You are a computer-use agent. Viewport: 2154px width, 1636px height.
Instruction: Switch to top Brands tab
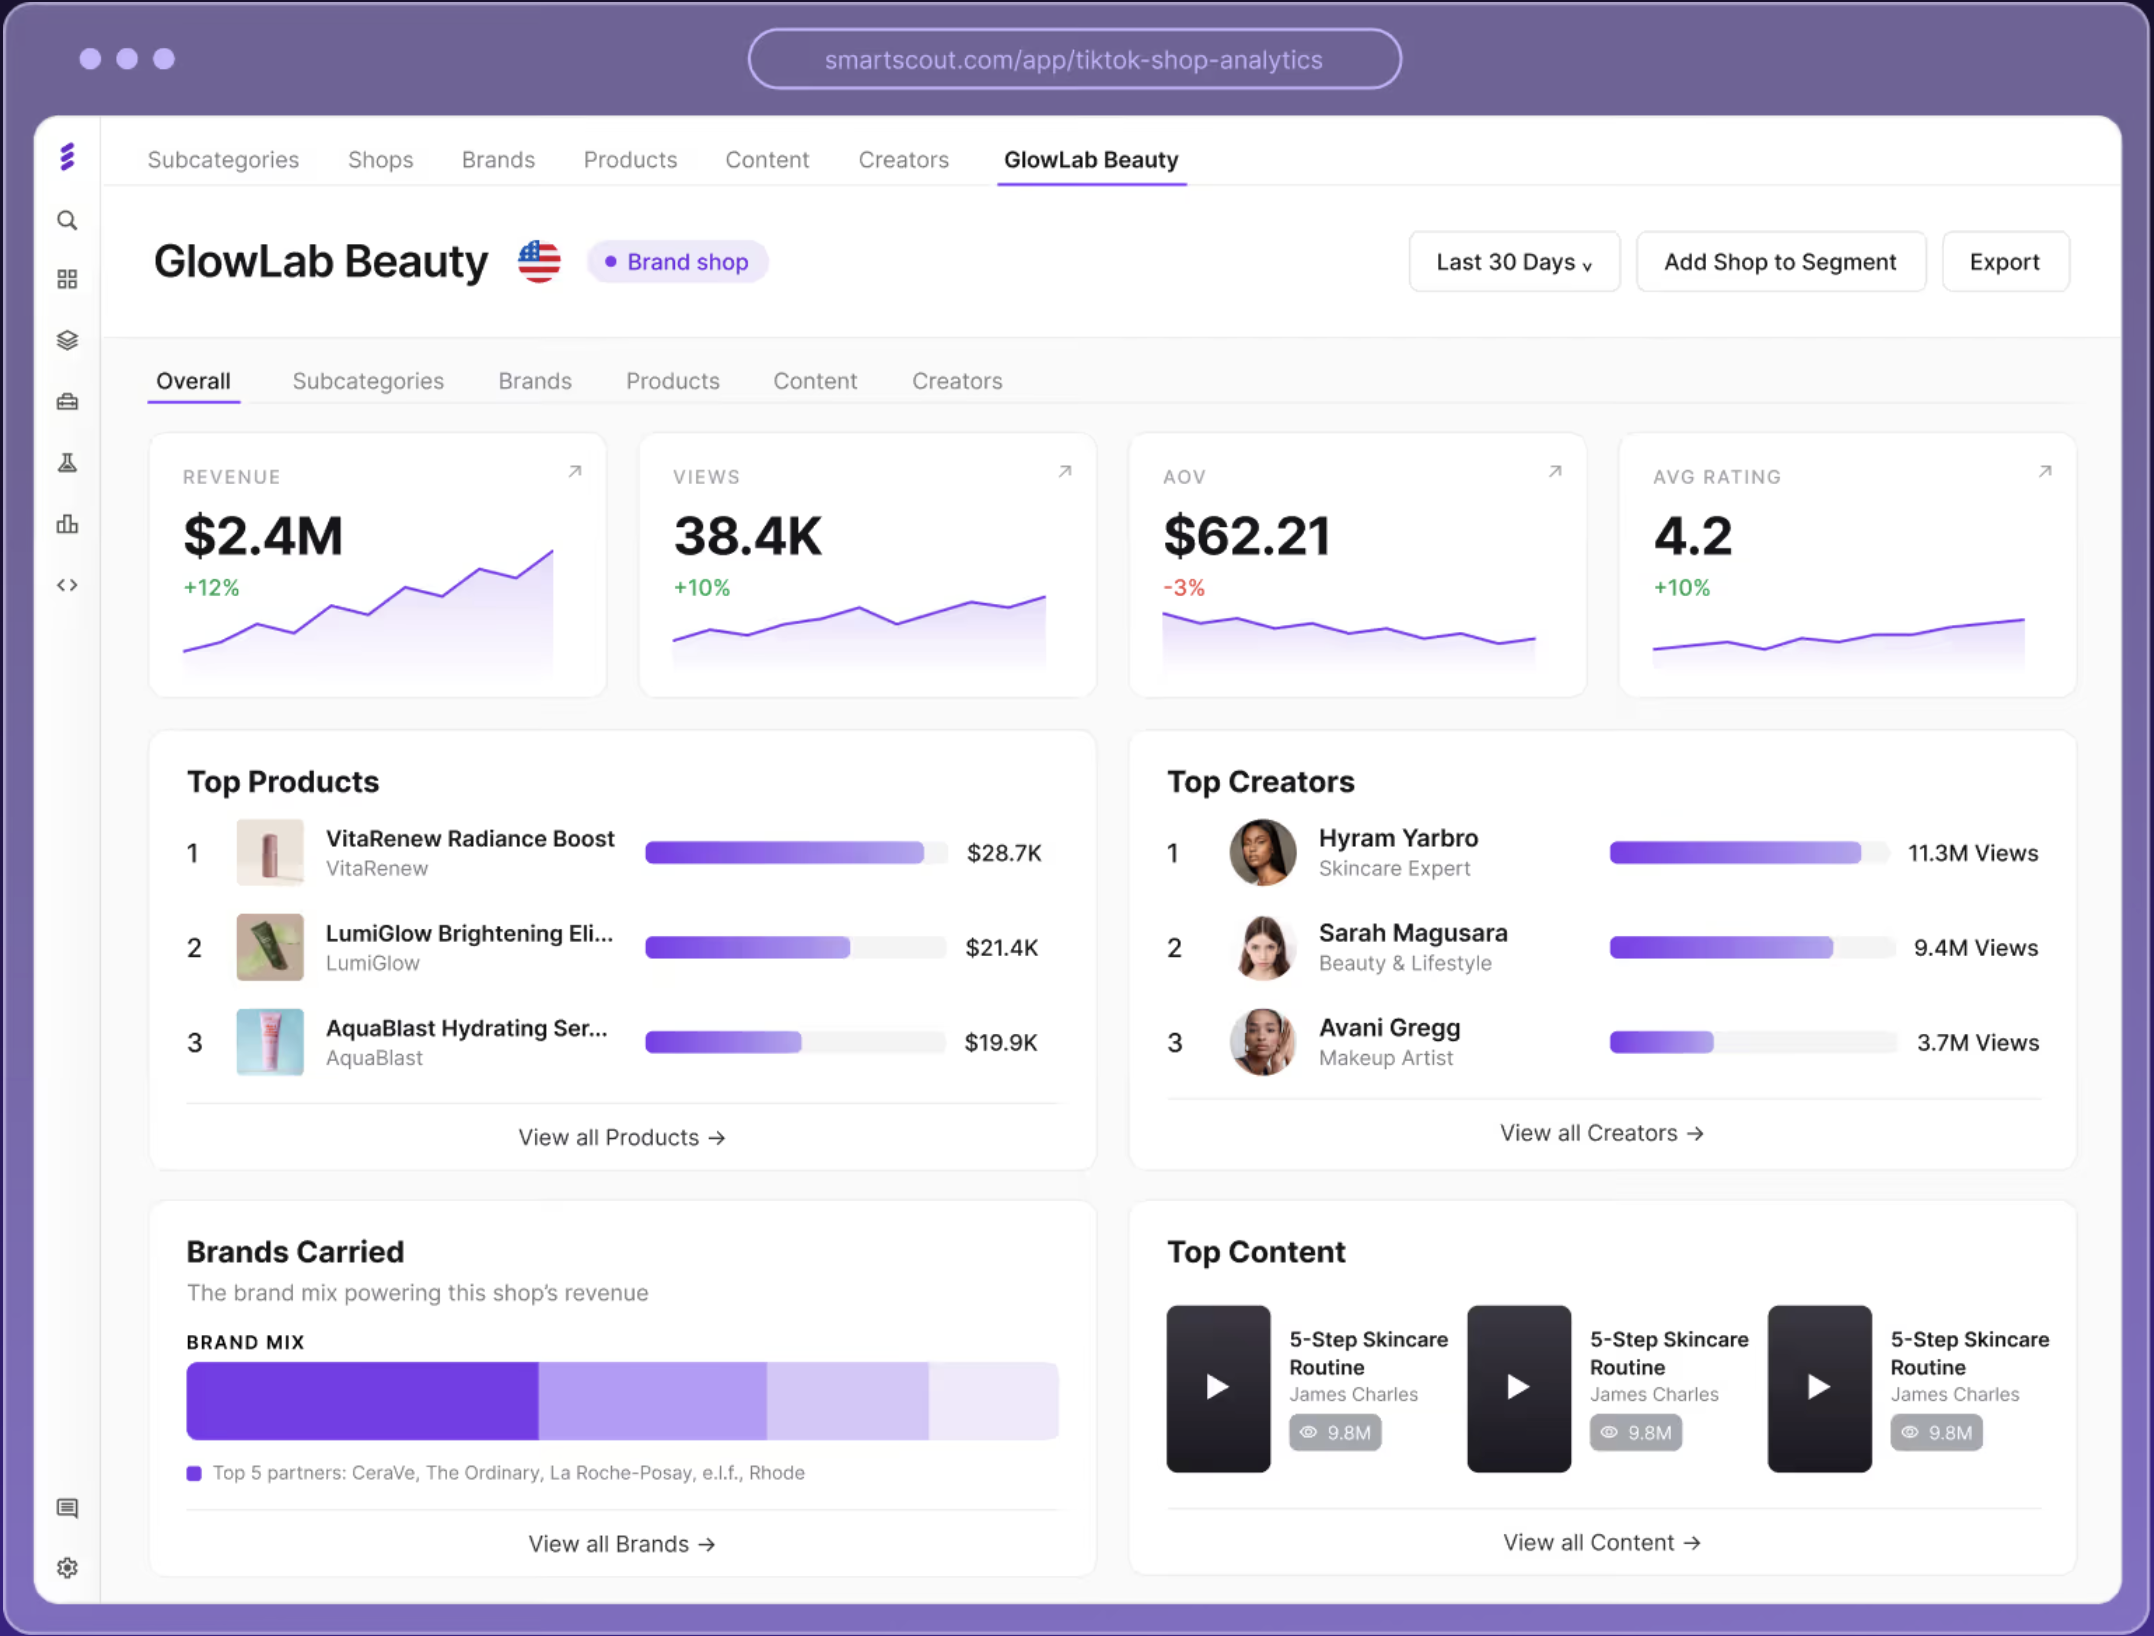click(498, 160)
